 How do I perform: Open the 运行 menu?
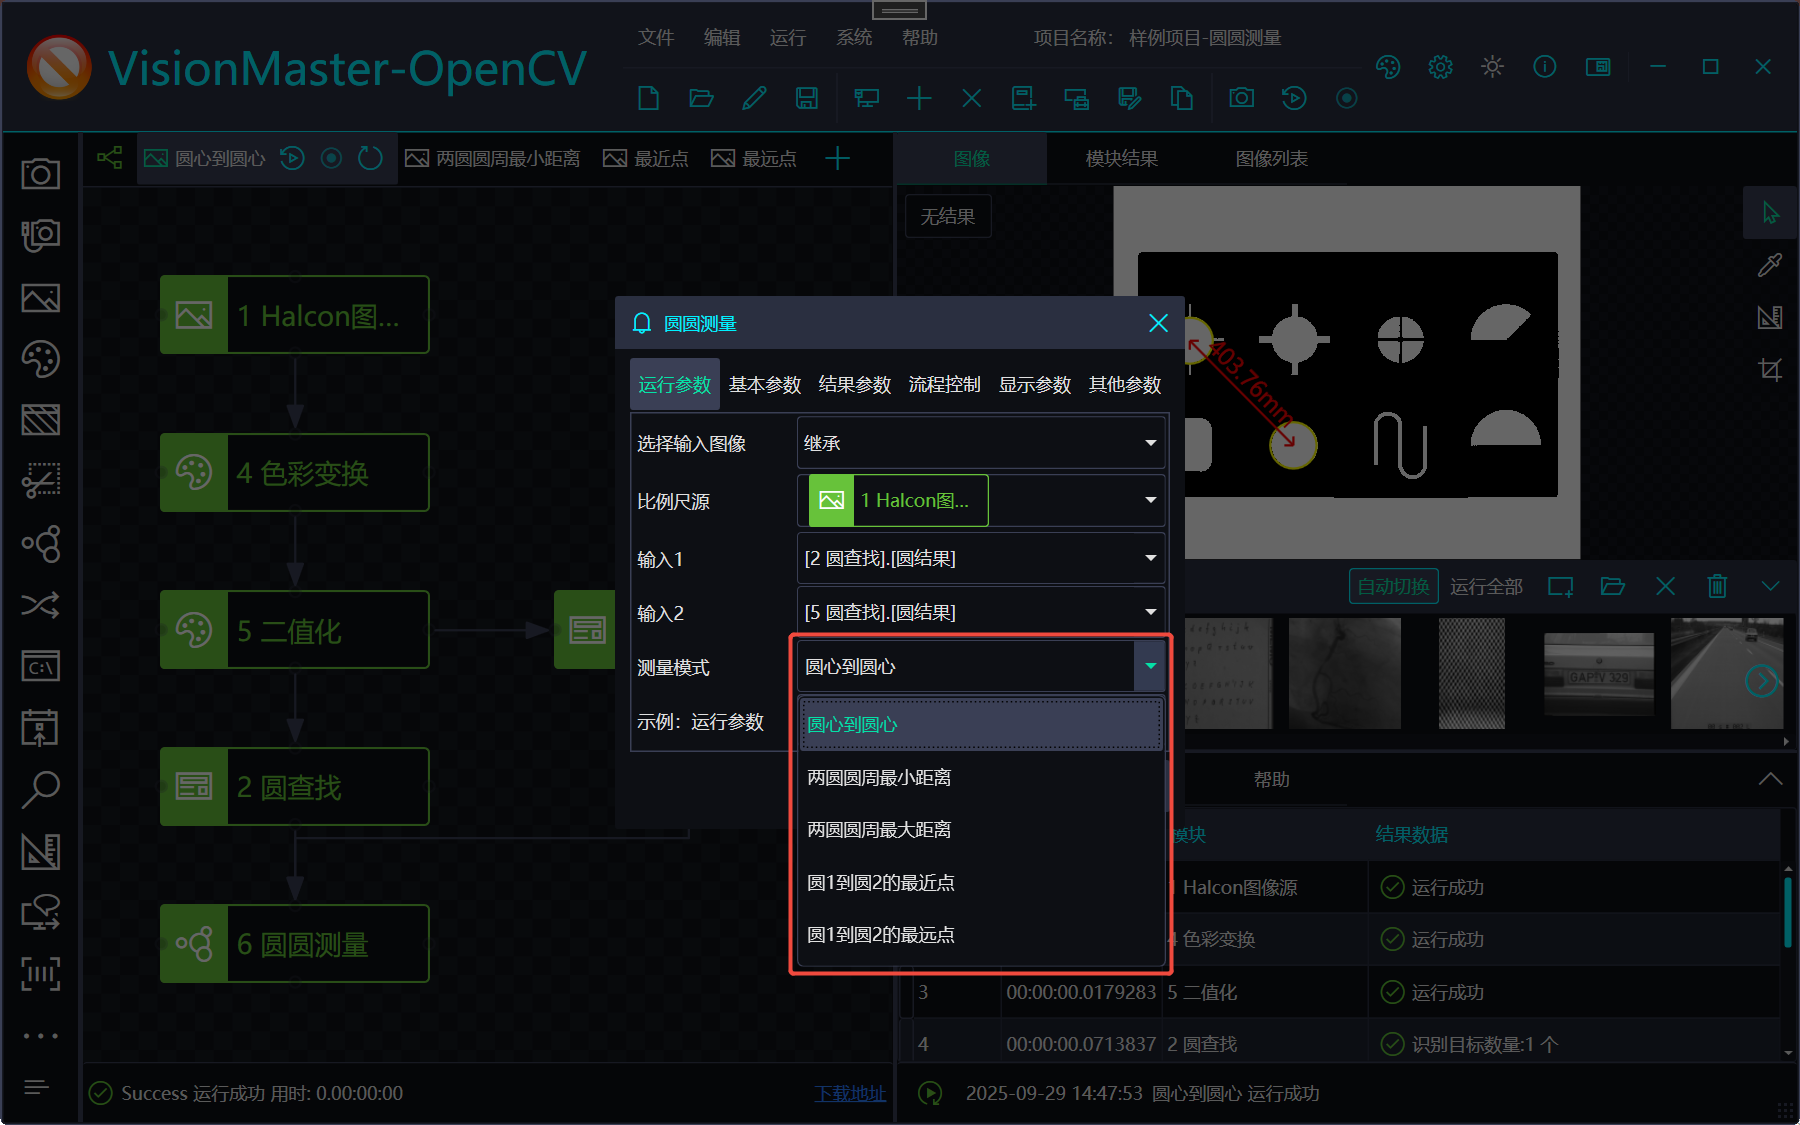pos(788,37)
